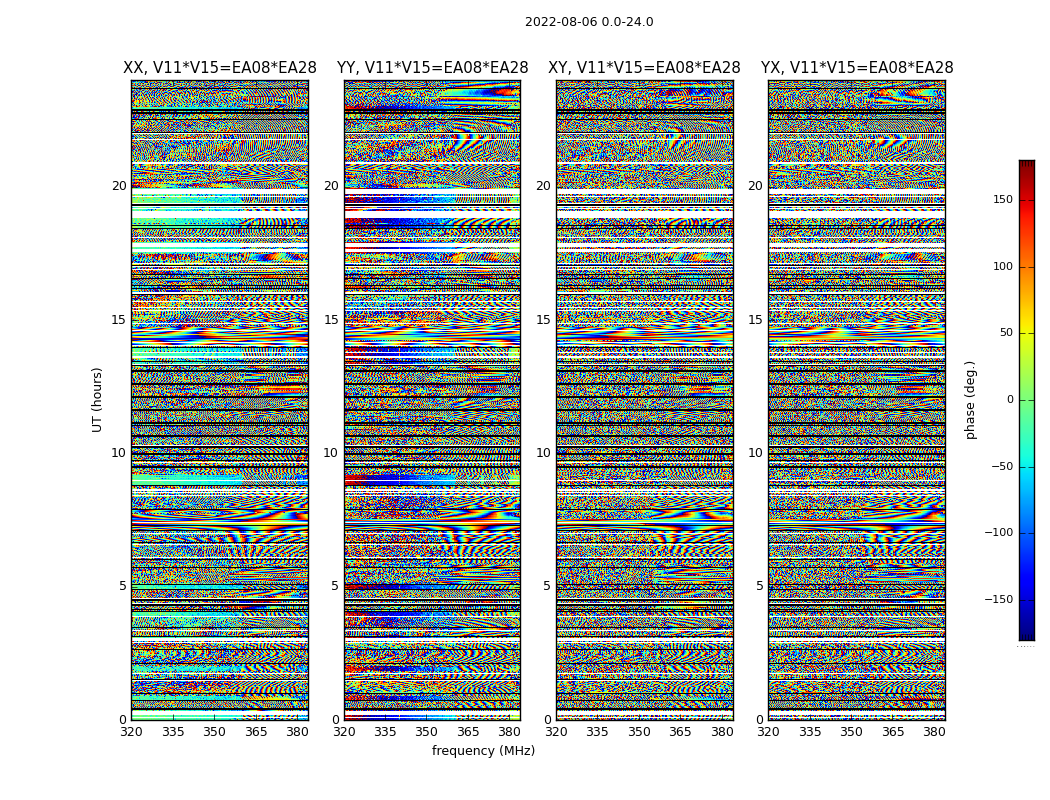Click the 350 MHz tick of XY plot
1050x800 pixels.
pos(639,732)
